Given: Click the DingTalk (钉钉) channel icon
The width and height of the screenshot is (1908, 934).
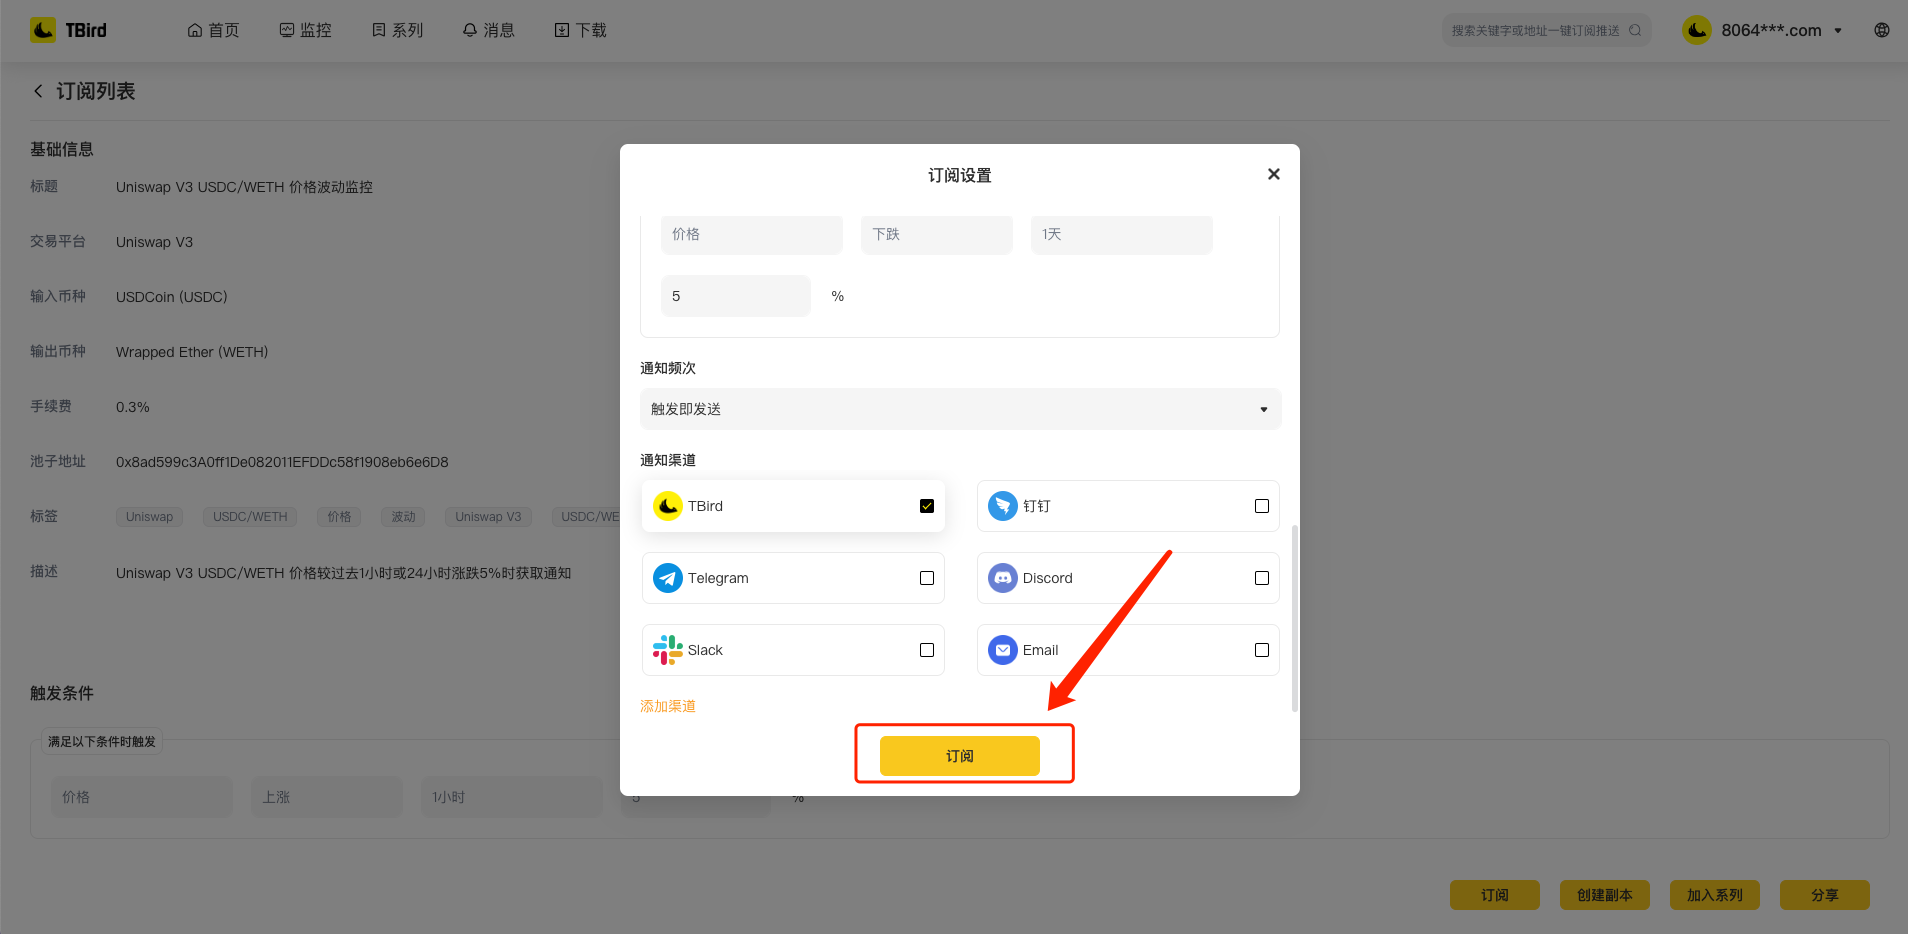Looking at the screenshot, I should 1002,506.
